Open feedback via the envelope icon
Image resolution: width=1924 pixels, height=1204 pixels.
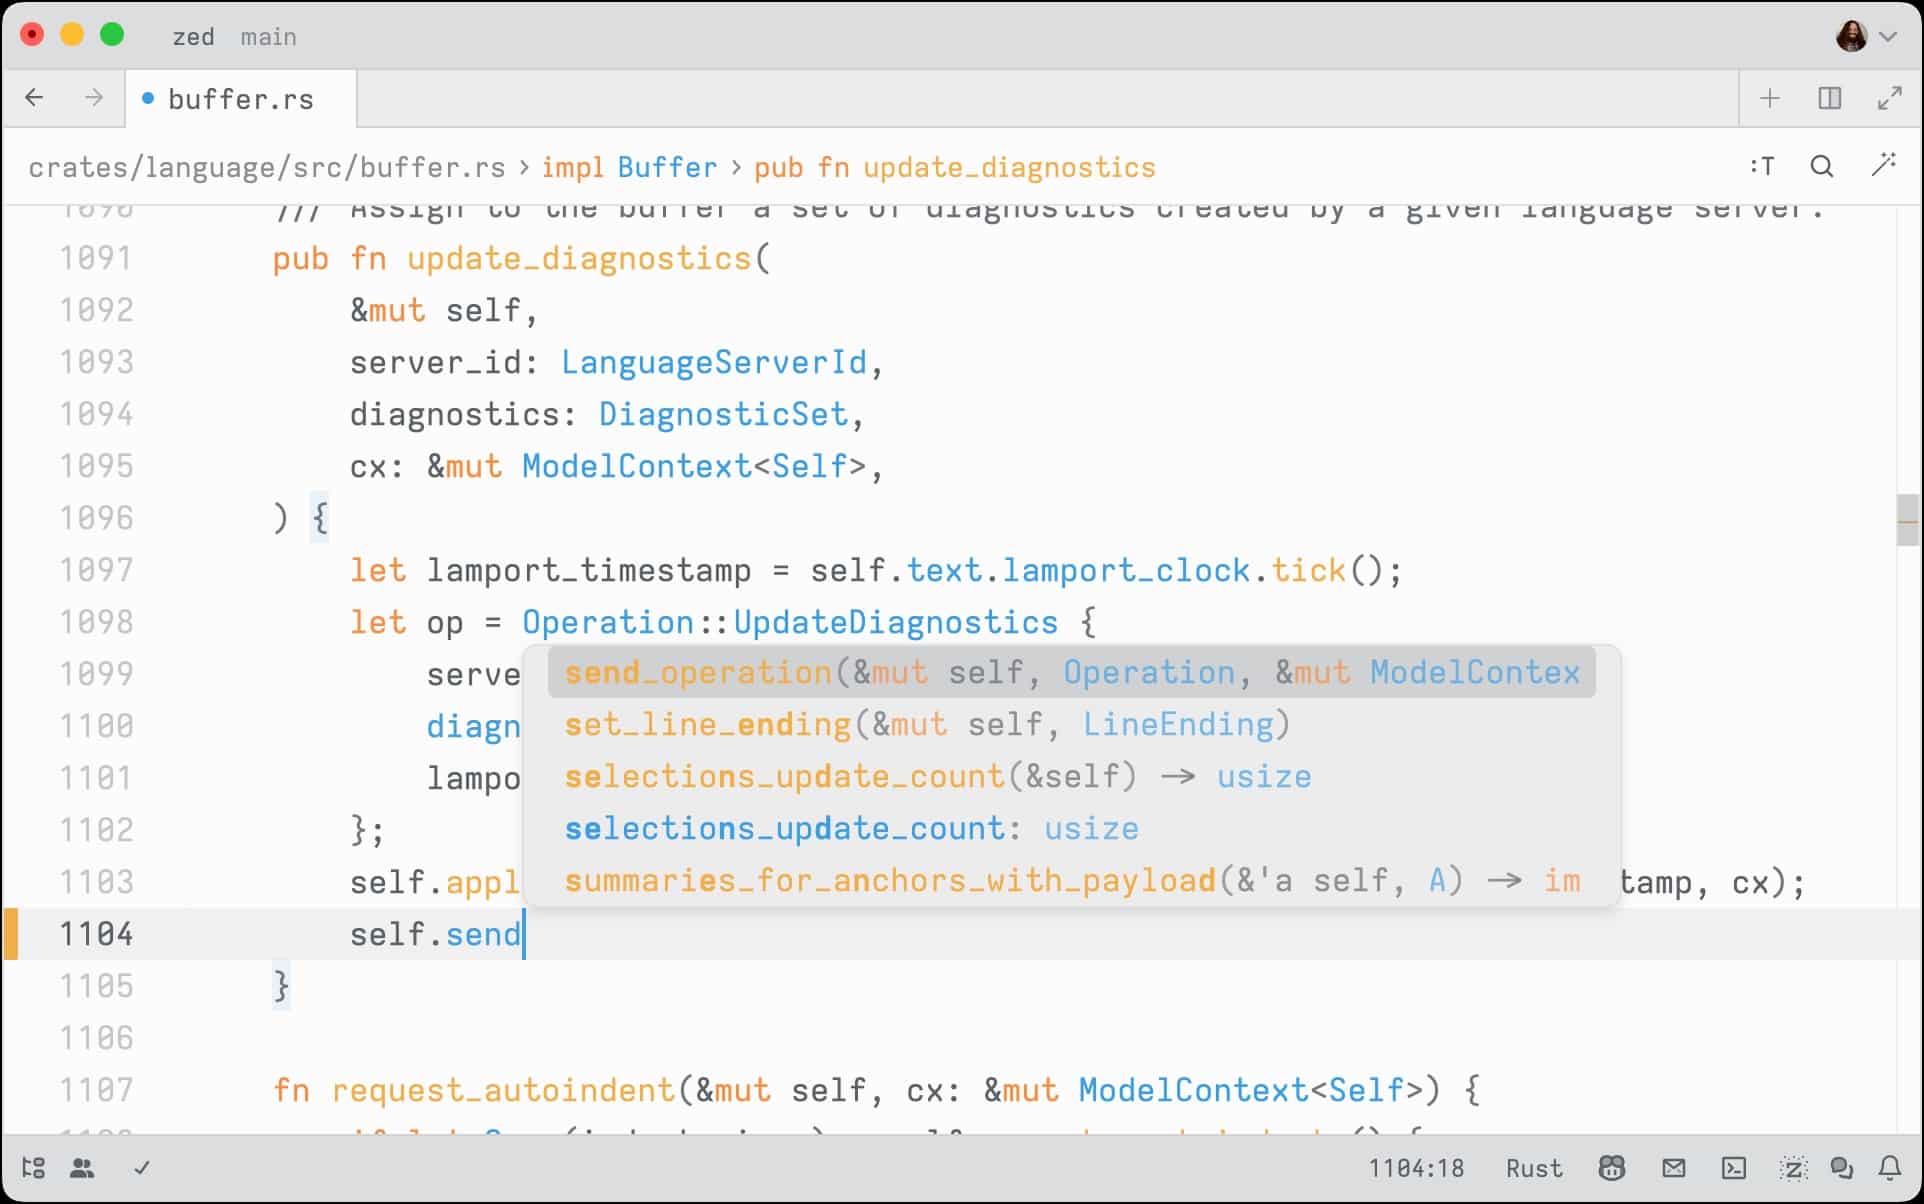pyautogui.click(x=1674, y=1168)
